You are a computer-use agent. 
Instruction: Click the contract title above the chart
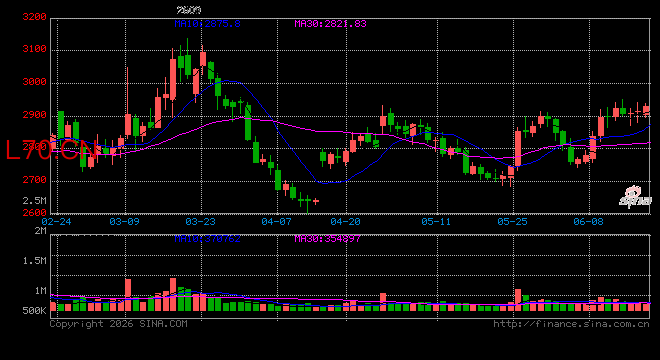coord(189,10)
